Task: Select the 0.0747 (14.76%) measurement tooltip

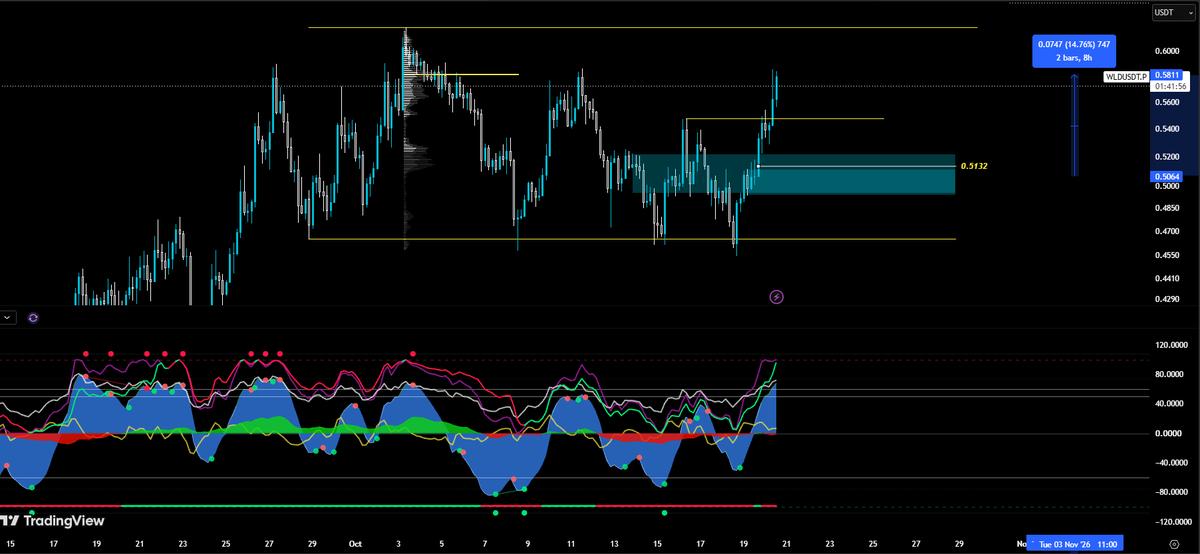Action: (x=1074, y=50)
